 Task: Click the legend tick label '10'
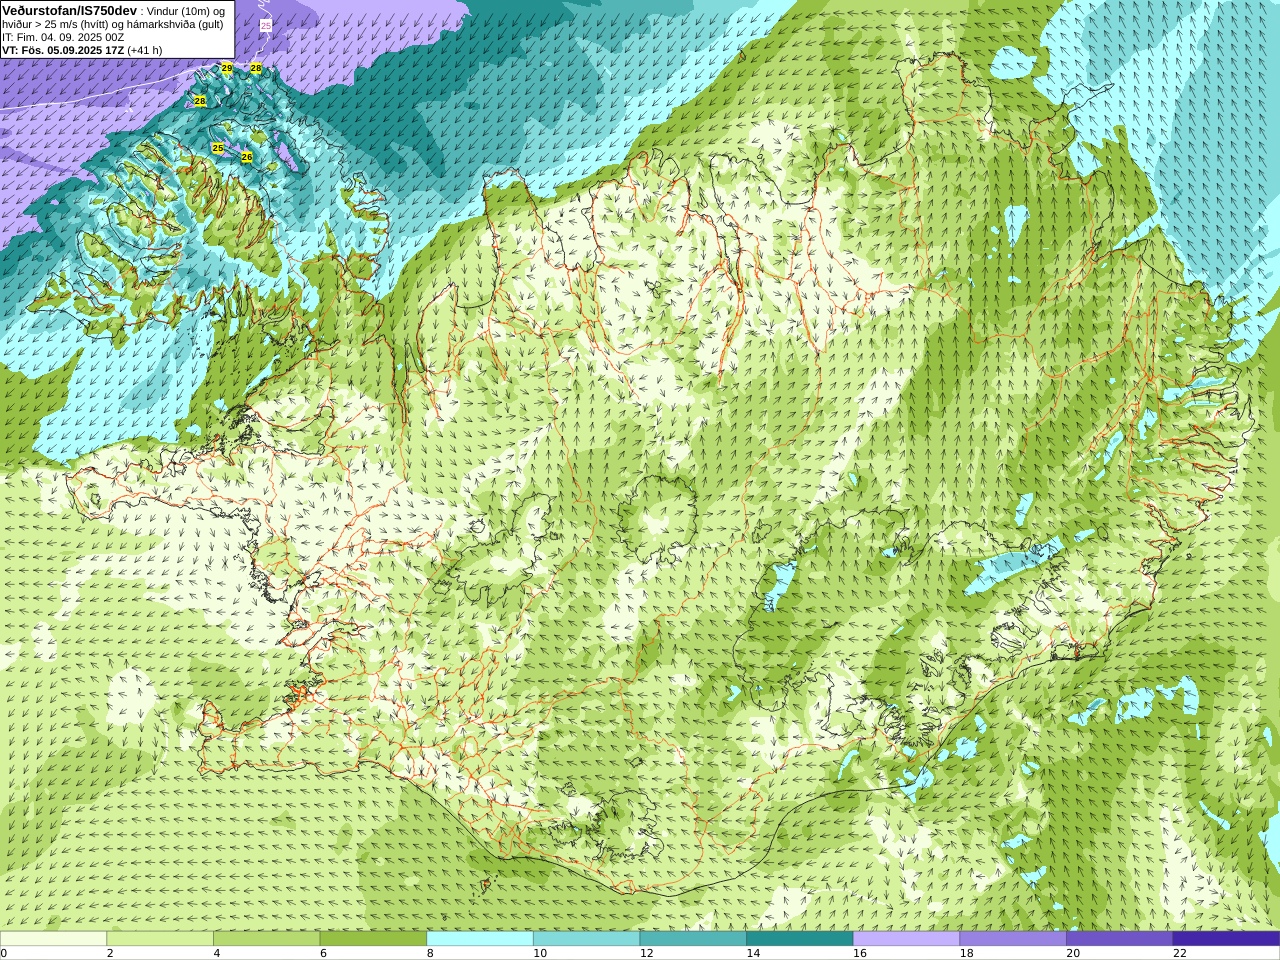tap(540, 953)
